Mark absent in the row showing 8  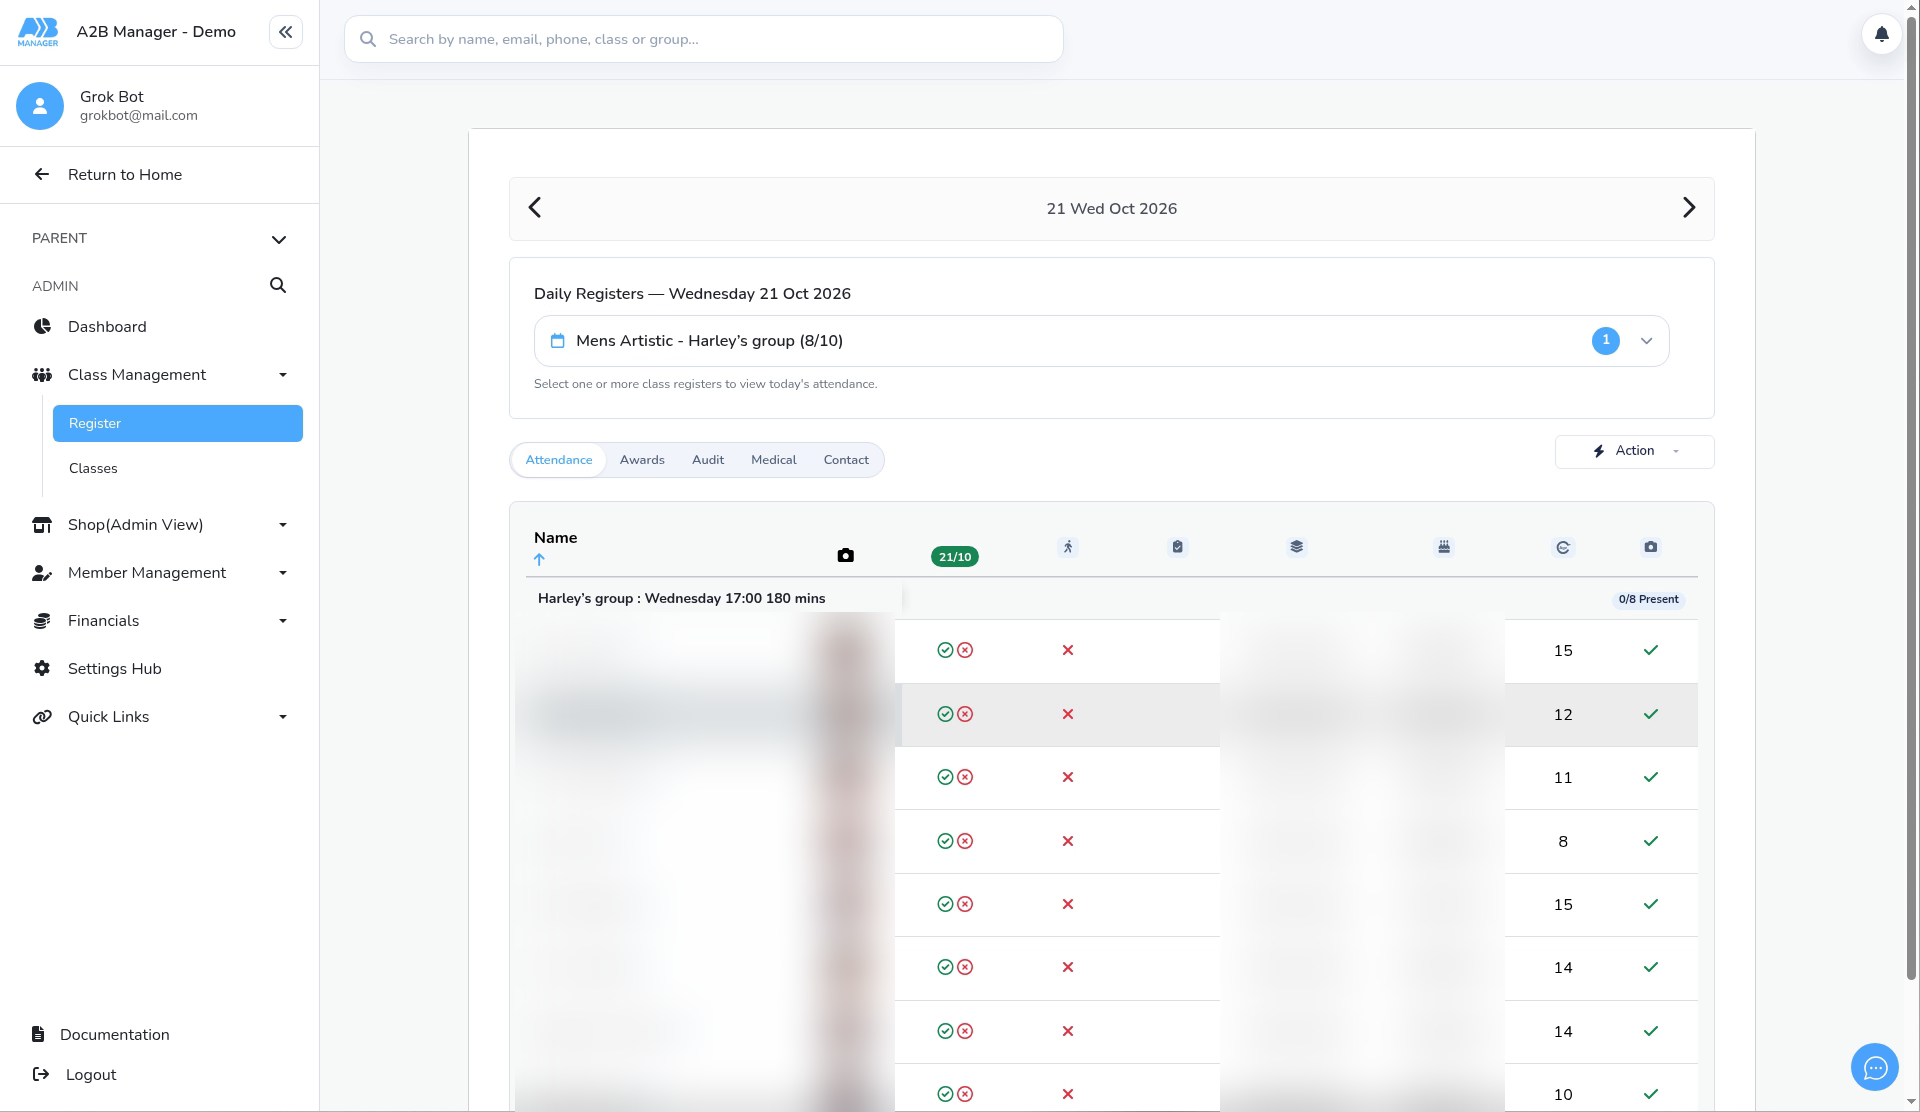pyautogui.click(x=965, y=841)
